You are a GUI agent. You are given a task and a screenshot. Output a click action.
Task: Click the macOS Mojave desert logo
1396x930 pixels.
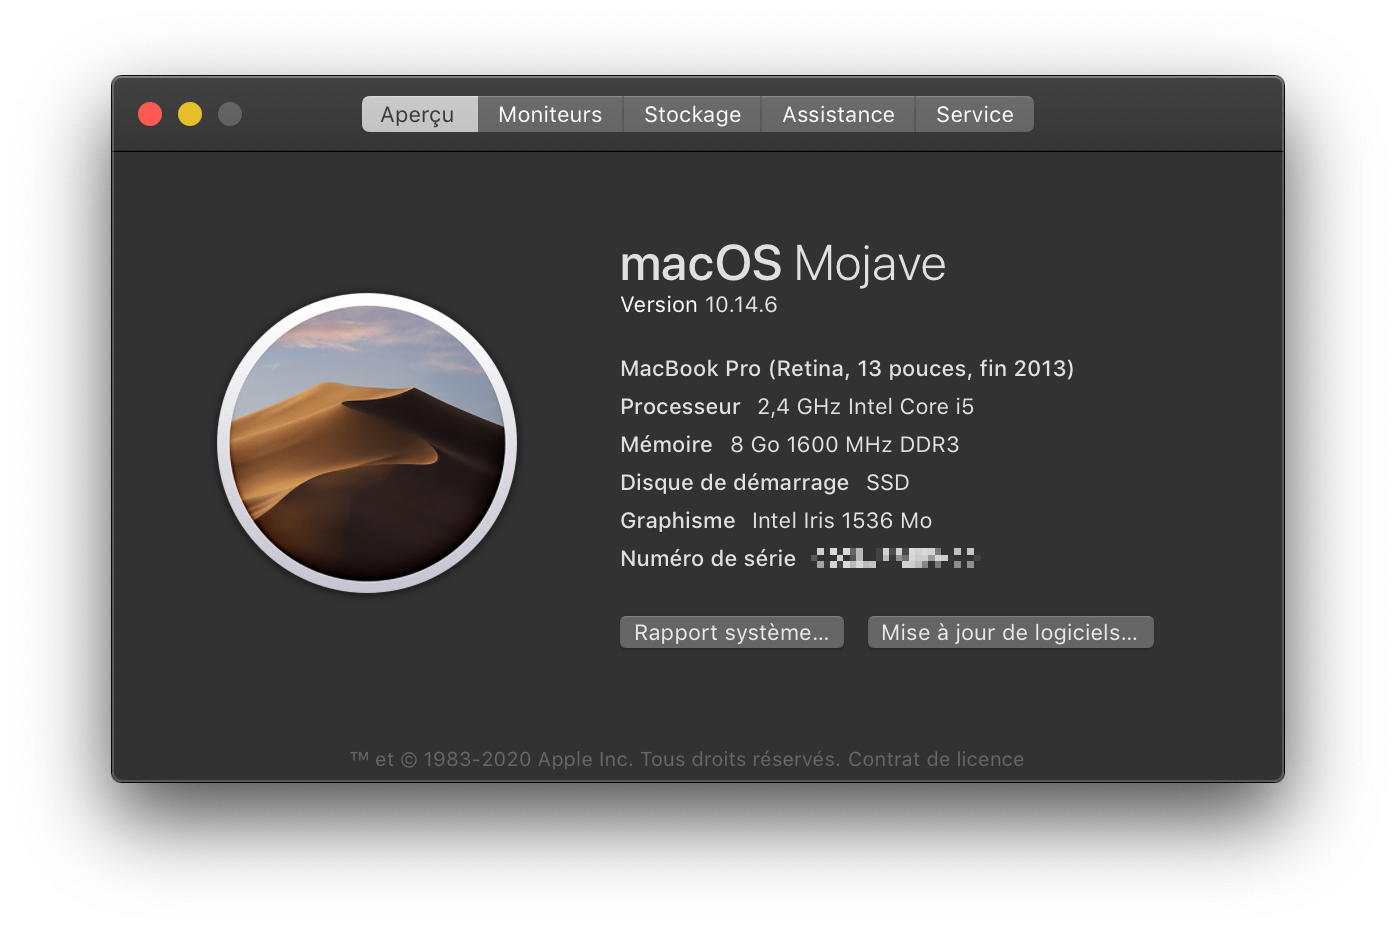(367, 443)
